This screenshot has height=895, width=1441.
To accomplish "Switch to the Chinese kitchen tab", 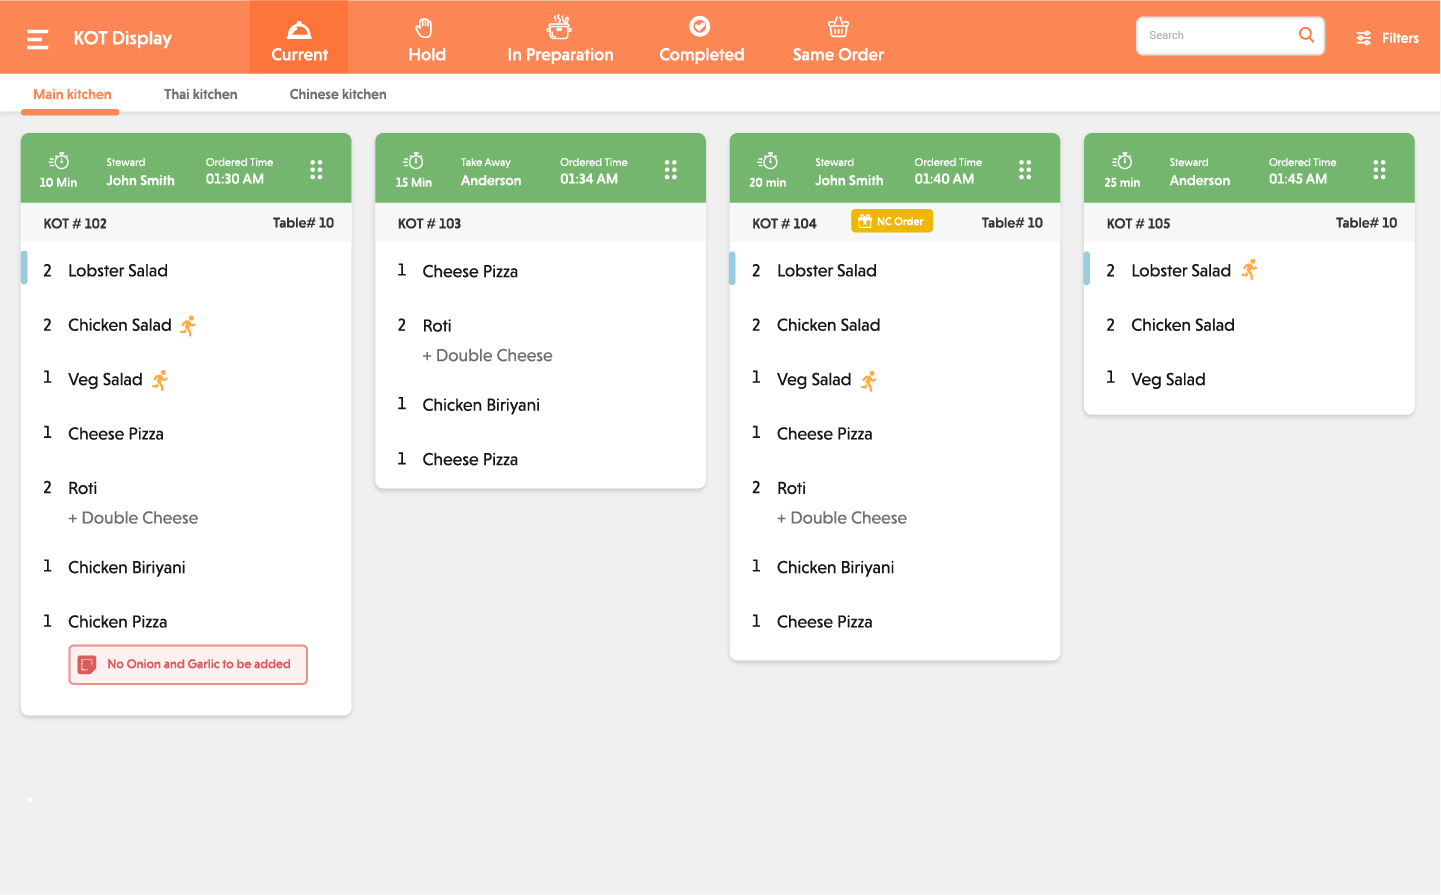I will tap(338, 94).
